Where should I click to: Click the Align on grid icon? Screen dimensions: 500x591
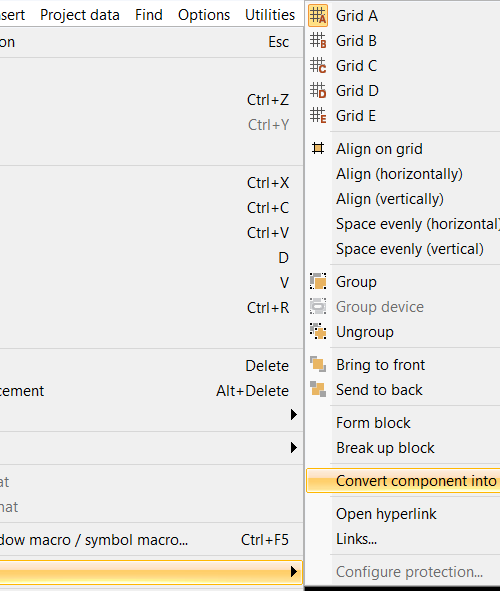(318, 149)
